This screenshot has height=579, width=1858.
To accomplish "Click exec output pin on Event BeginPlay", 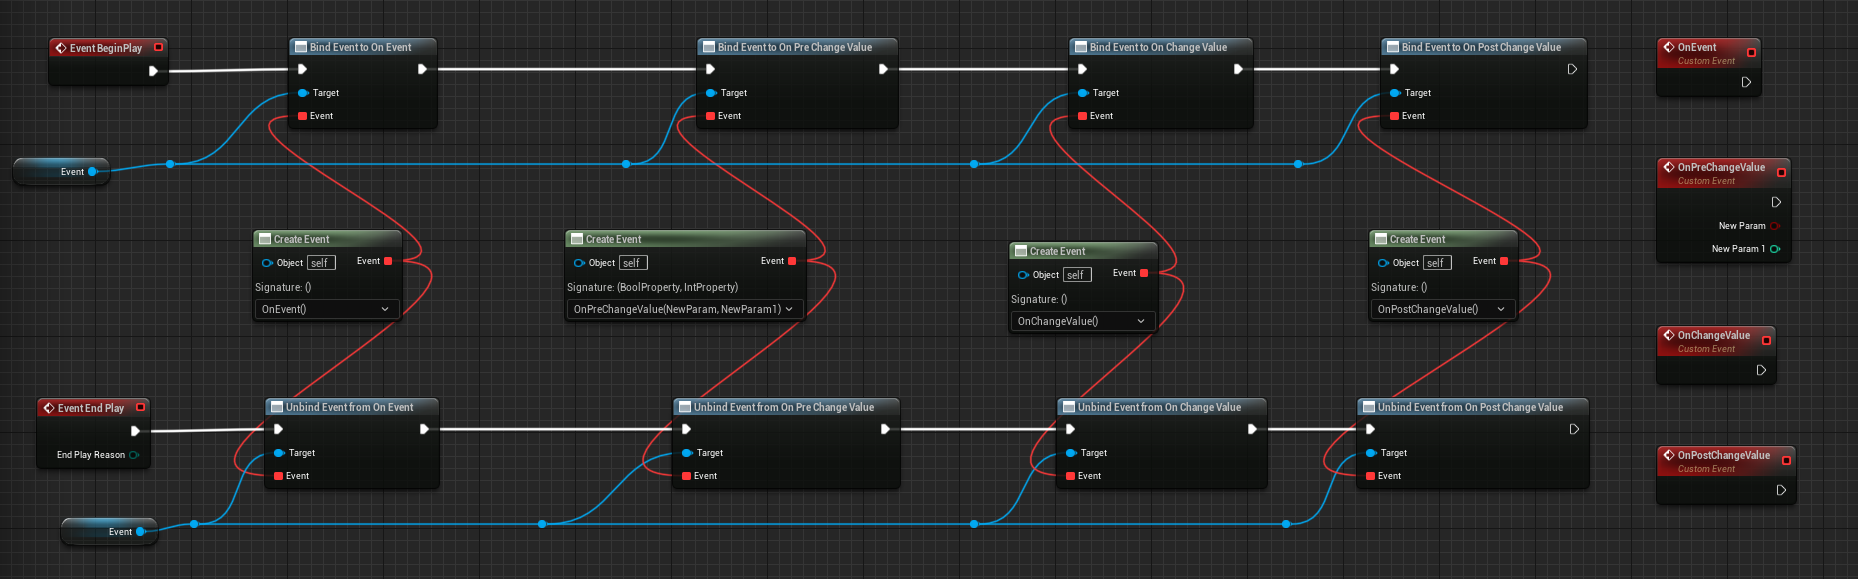I will click(x=153, y=71).
